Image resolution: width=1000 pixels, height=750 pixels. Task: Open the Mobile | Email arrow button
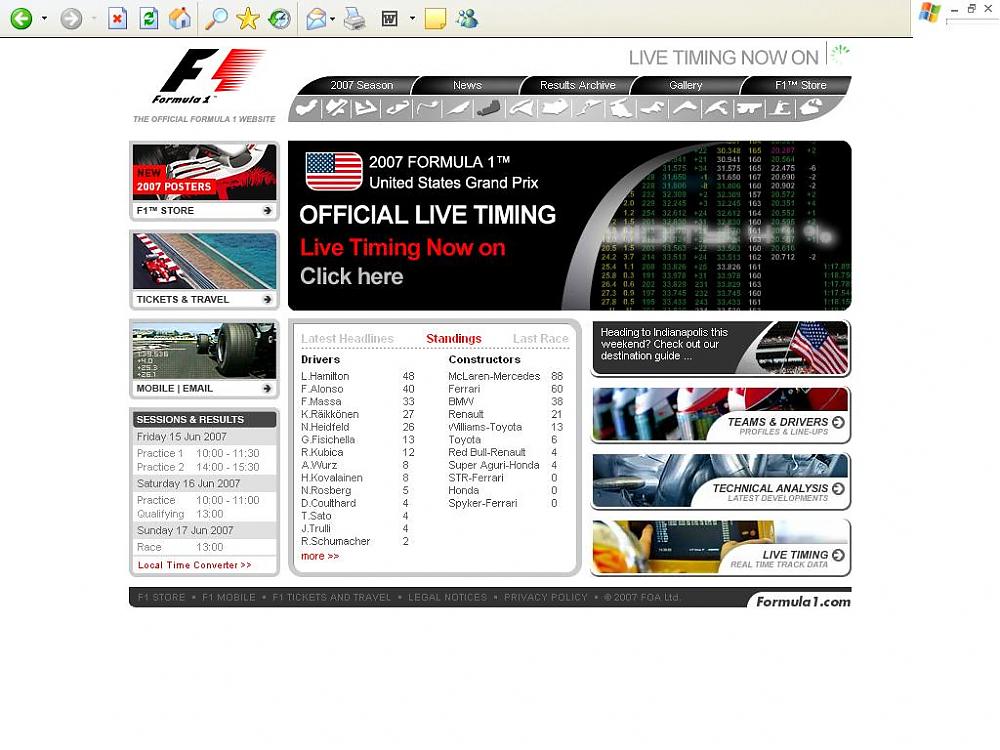(x=267, y=388)
